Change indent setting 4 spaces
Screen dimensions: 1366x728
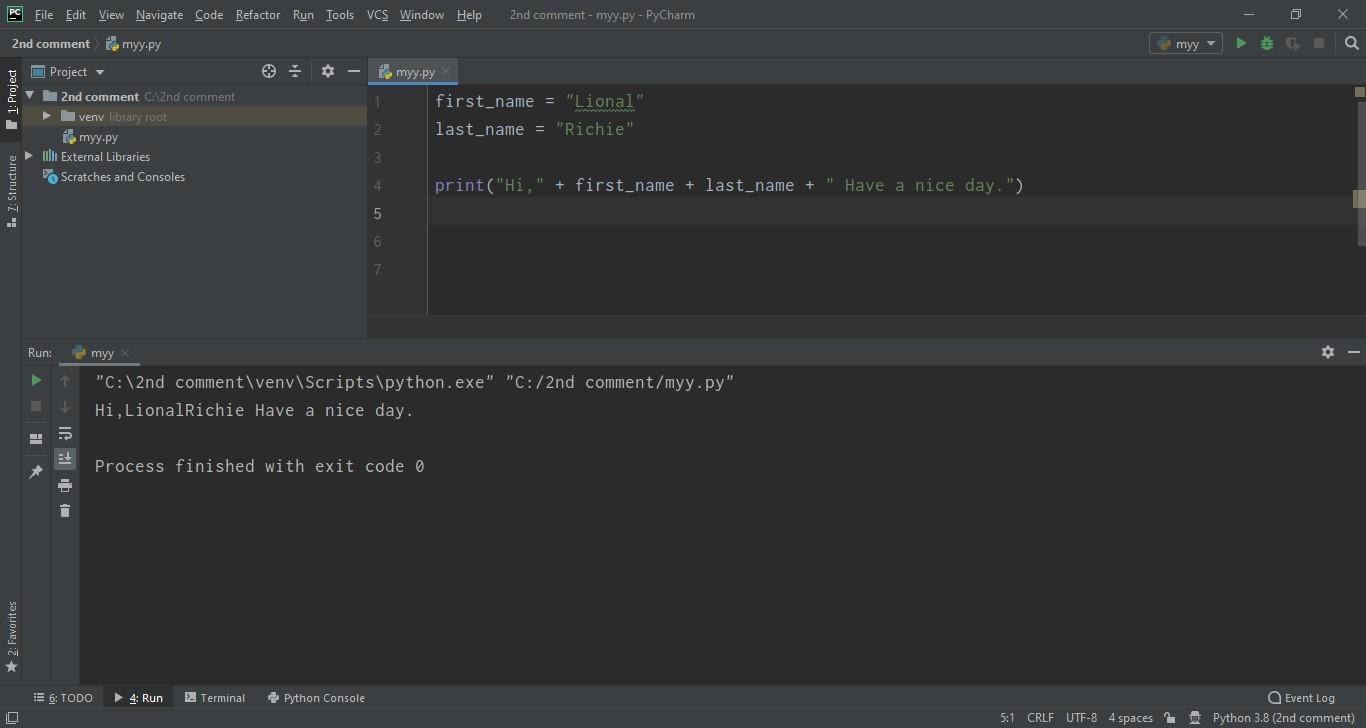tap(1130, 718)
